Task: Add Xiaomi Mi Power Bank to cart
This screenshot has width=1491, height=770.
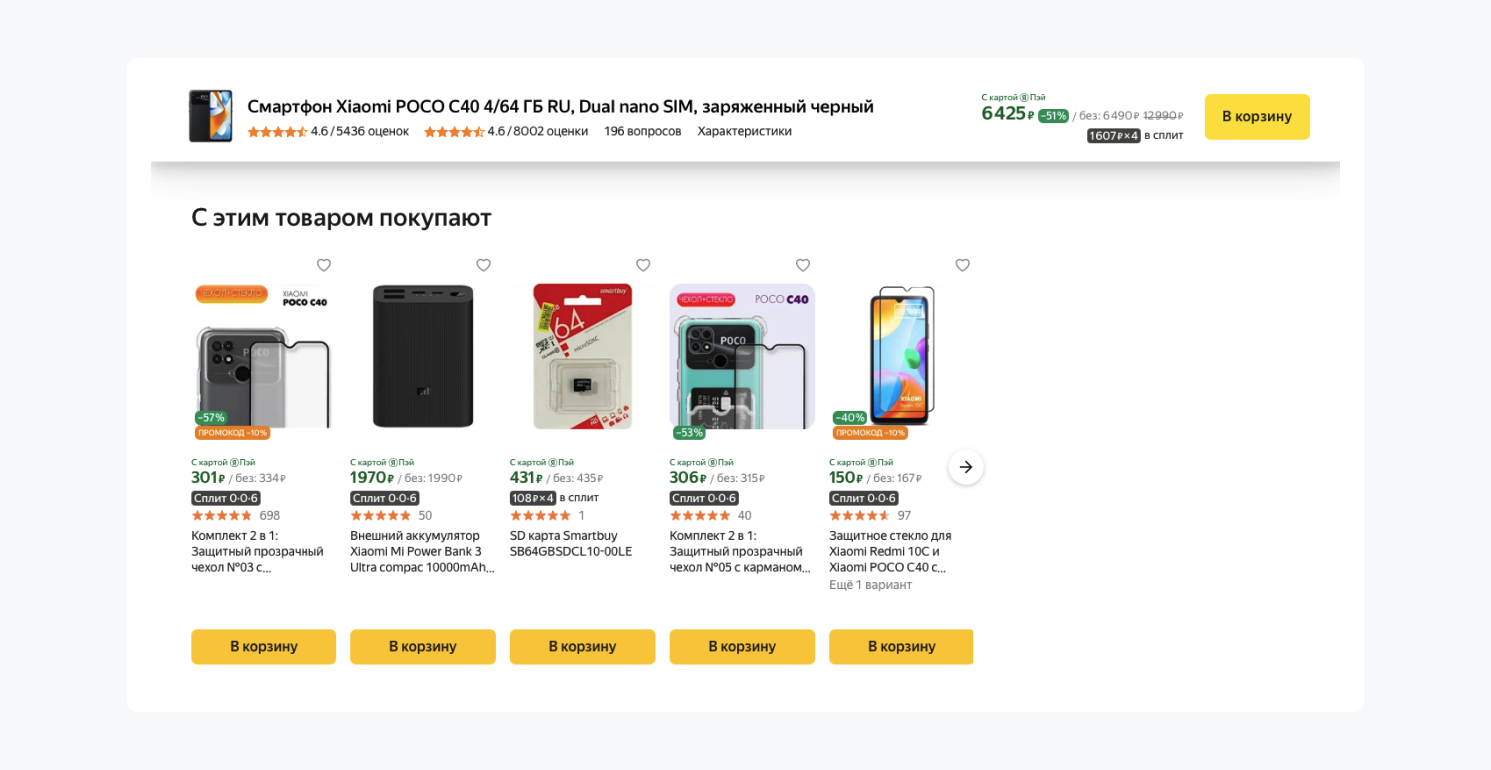Action: 423,647
